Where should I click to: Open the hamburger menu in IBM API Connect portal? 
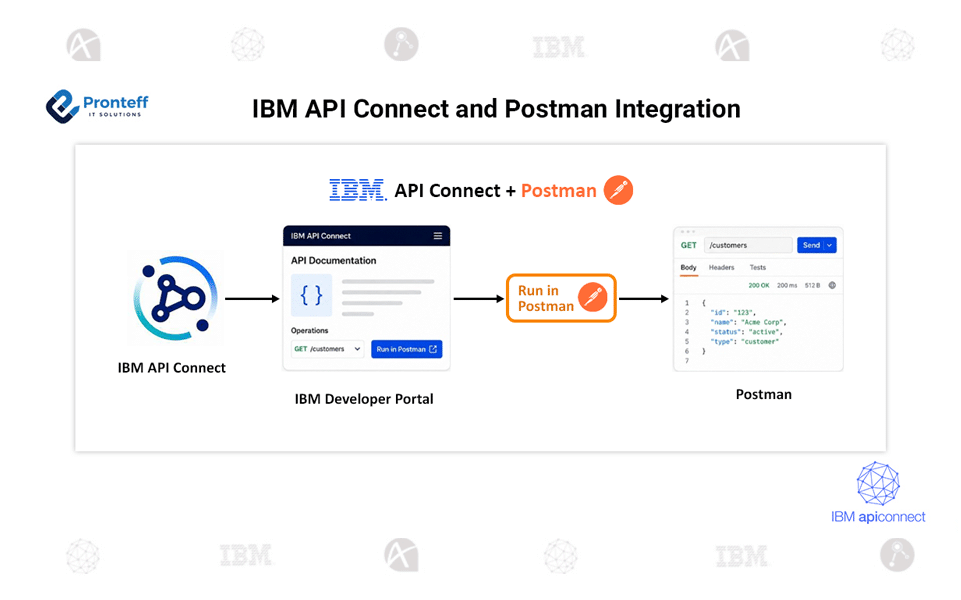(438, 236)
